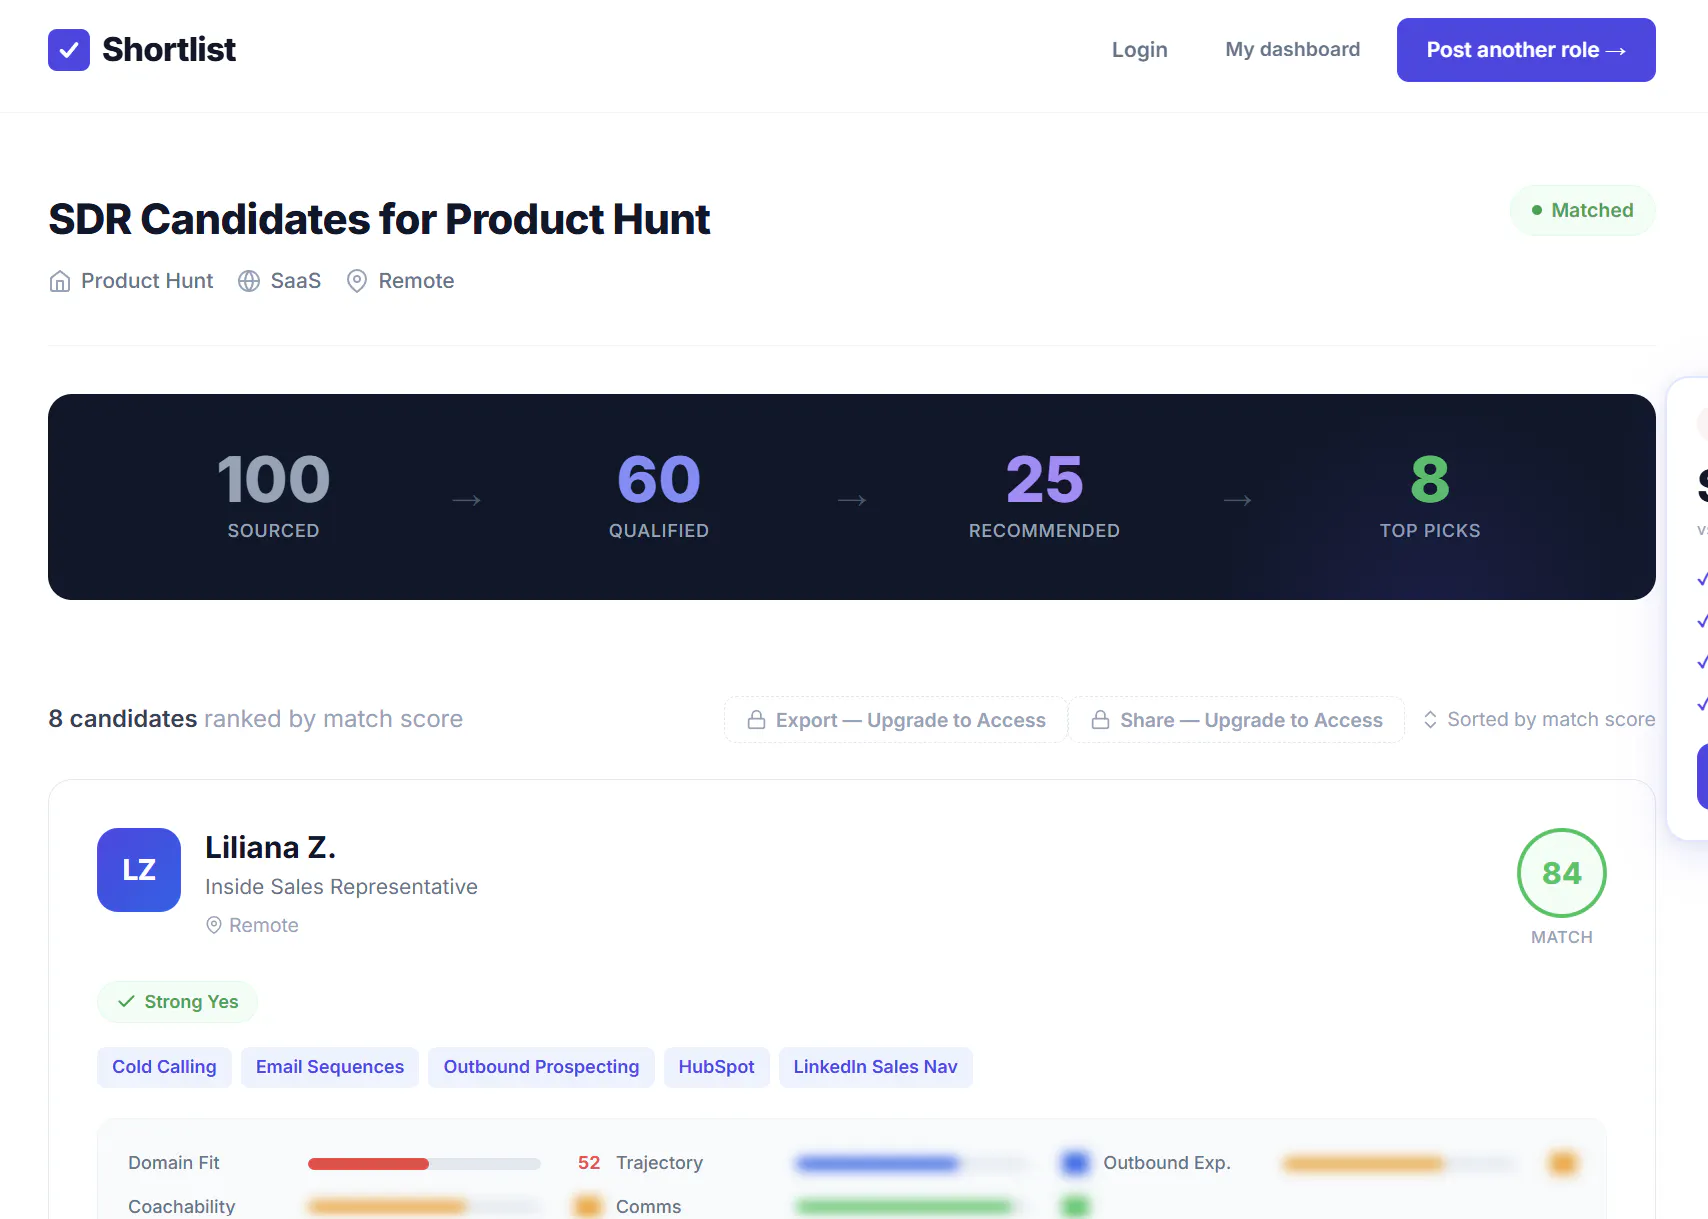Click Share — Upgrade to Access button
1708x1219 pixels.
[1237, 720]
